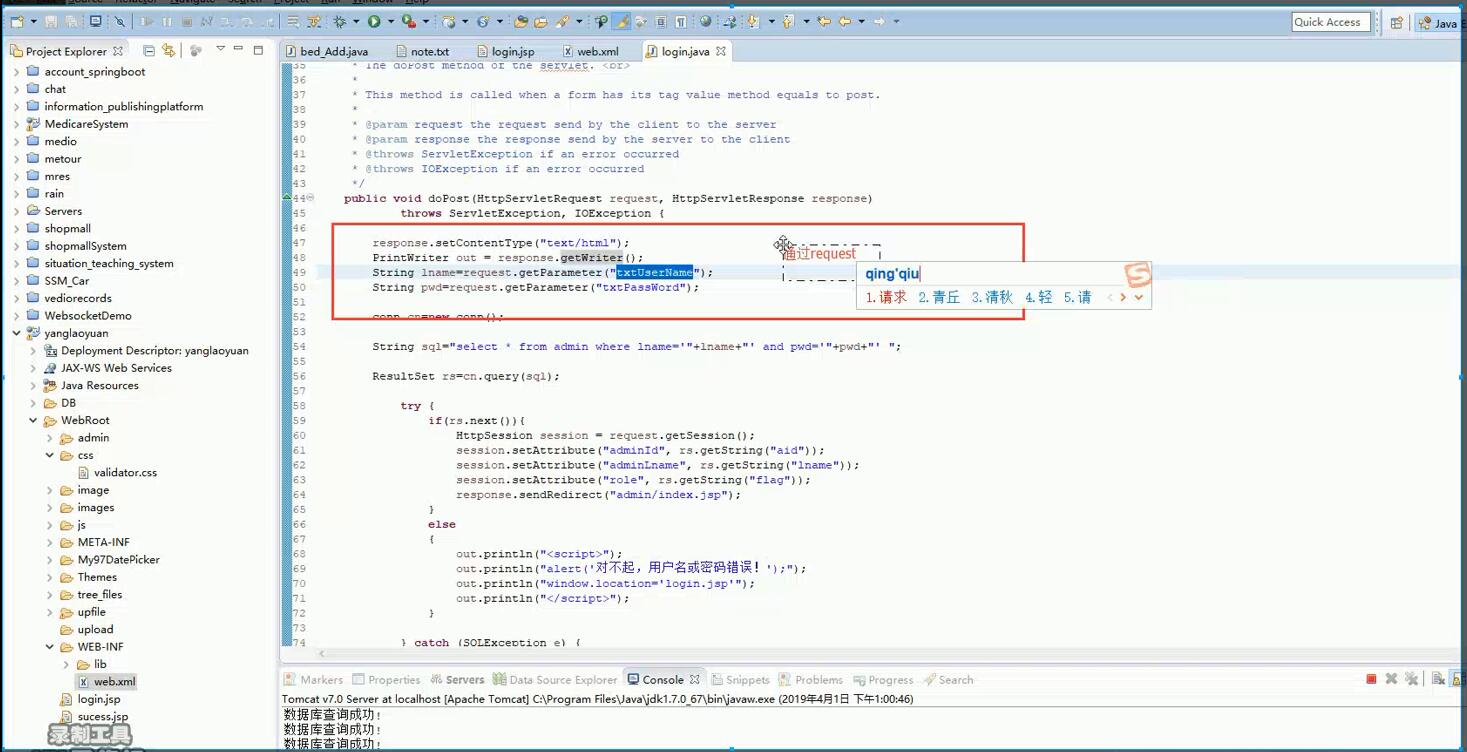1467x752 pixels.
Task: Click the Clear Console icon
Action: click(x=1438, y=679)
